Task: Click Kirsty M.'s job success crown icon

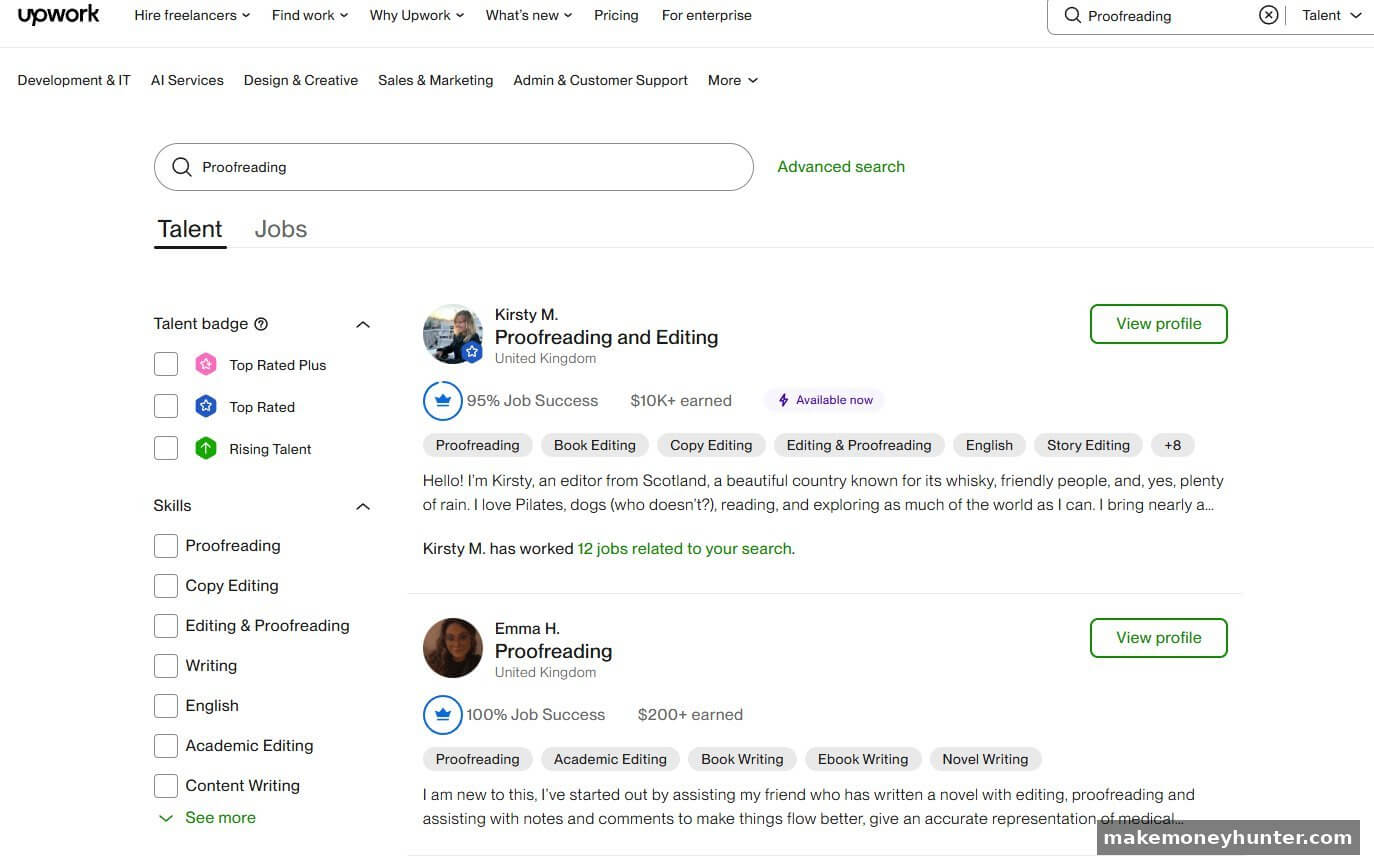Action: pyautogui.click(x=442, y=401)
